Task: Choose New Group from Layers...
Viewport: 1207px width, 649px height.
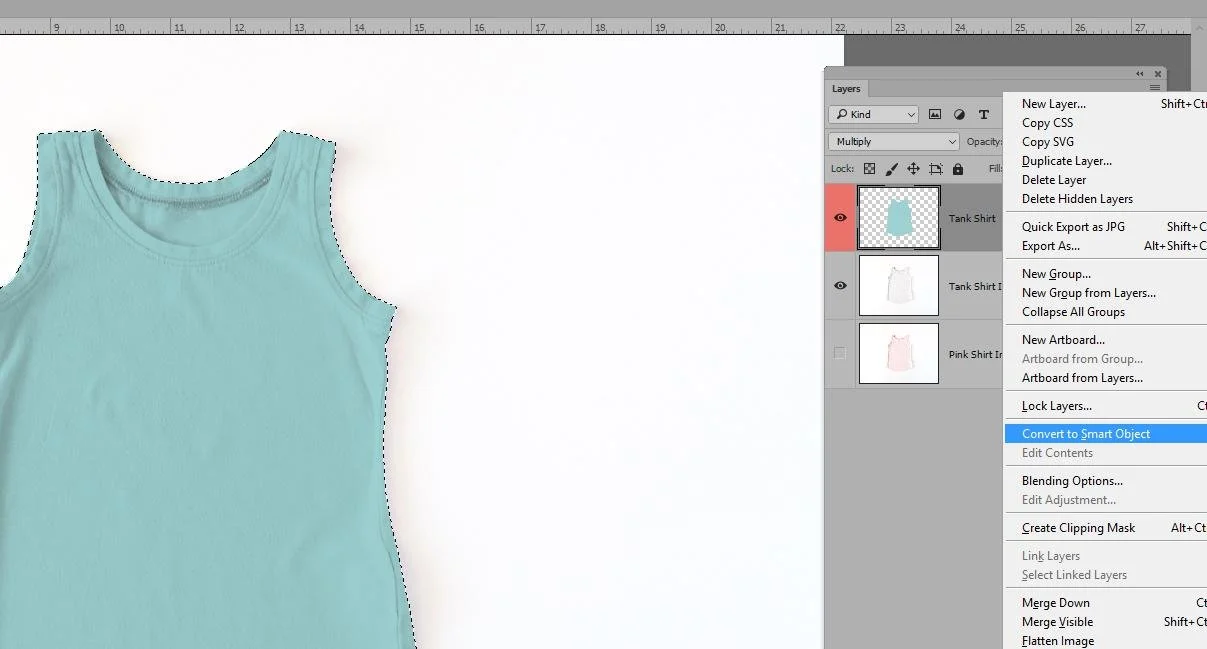Action: click(1089, 293)
